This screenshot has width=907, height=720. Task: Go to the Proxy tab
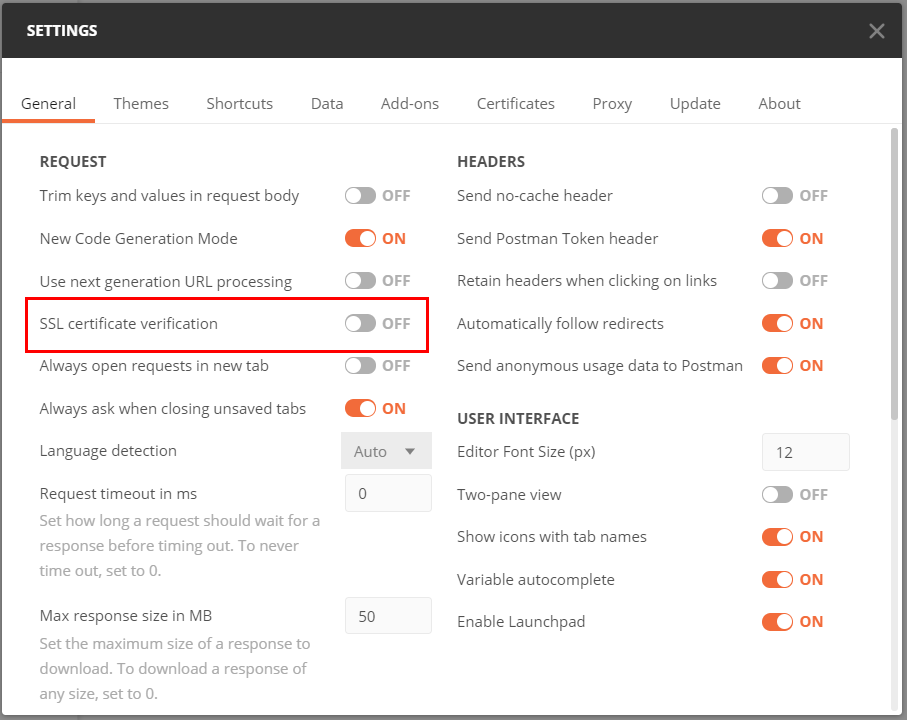612,104
